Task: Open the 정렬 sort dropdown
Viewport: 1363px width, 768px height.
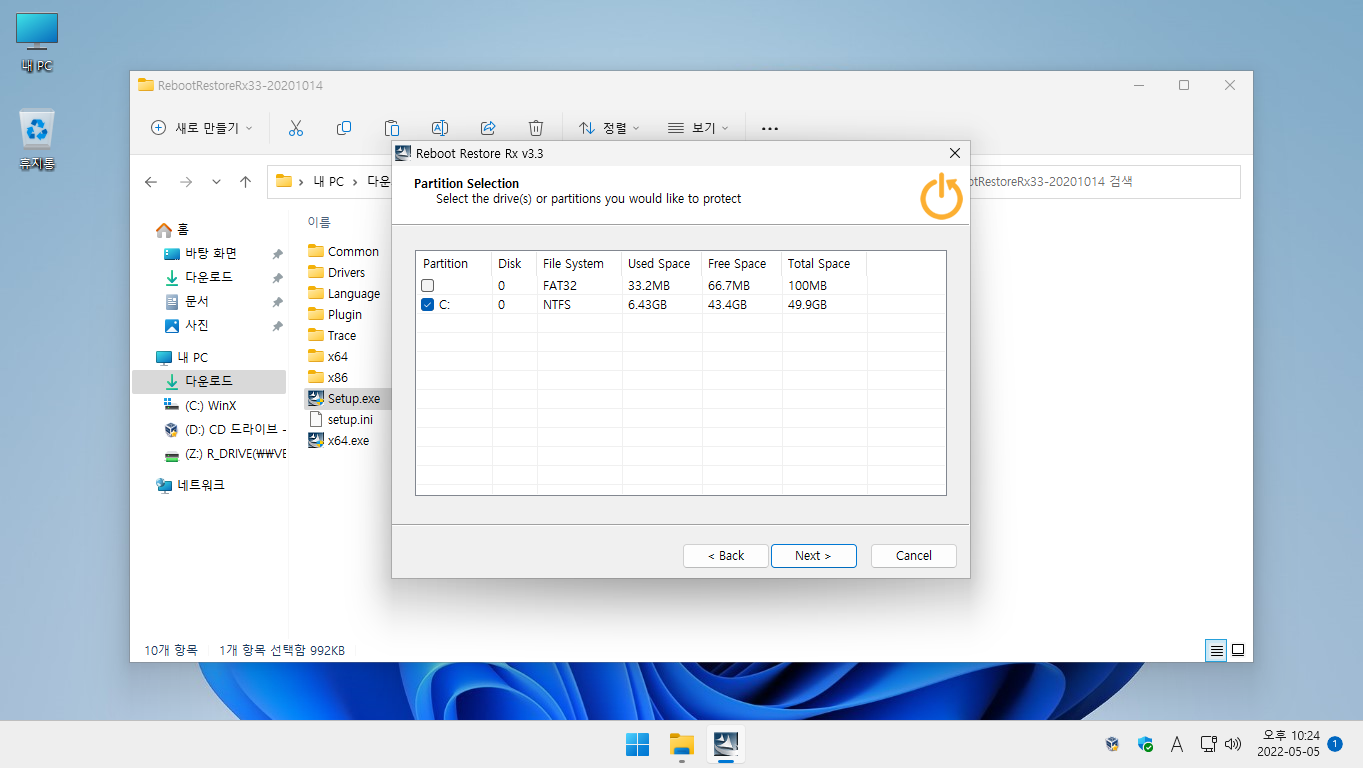Action: point(609,128)
